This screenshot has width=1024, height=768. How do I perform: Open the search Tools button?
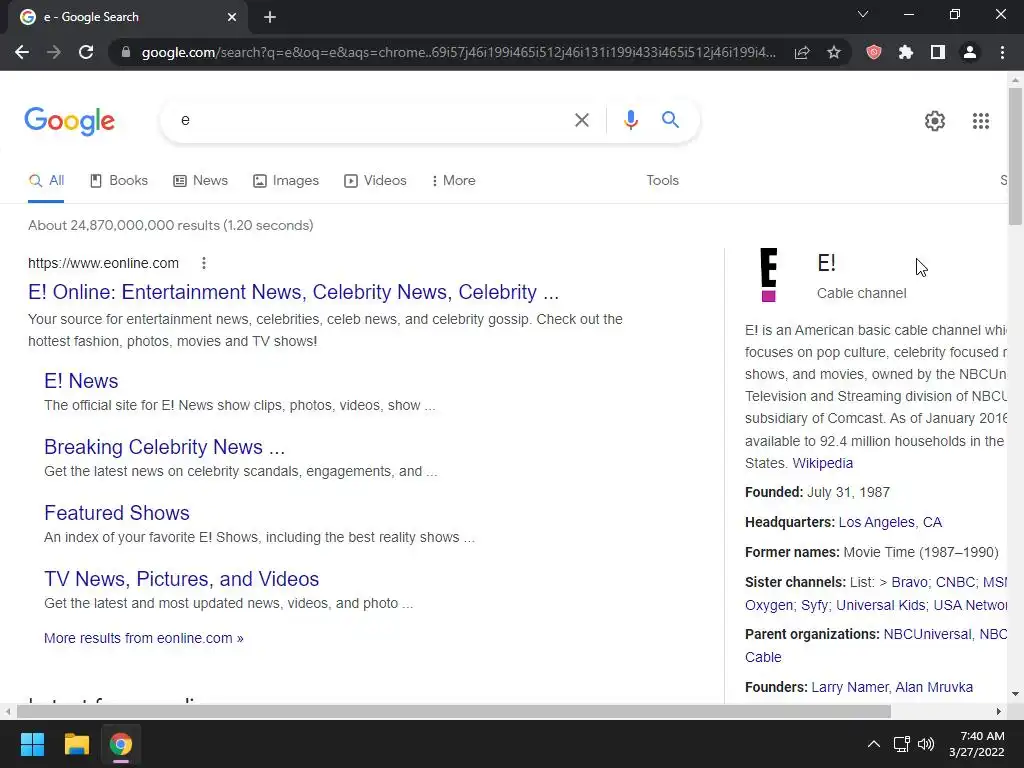[662, 180]
